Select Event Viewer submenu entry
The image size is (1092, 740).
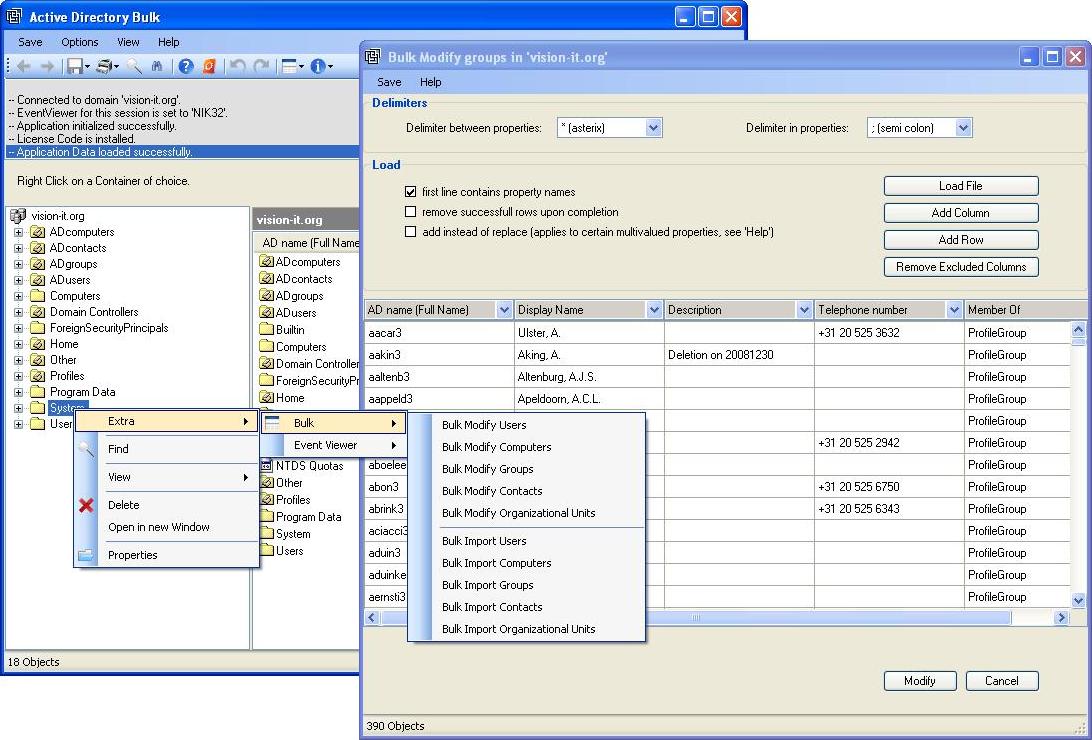(333, 446)
